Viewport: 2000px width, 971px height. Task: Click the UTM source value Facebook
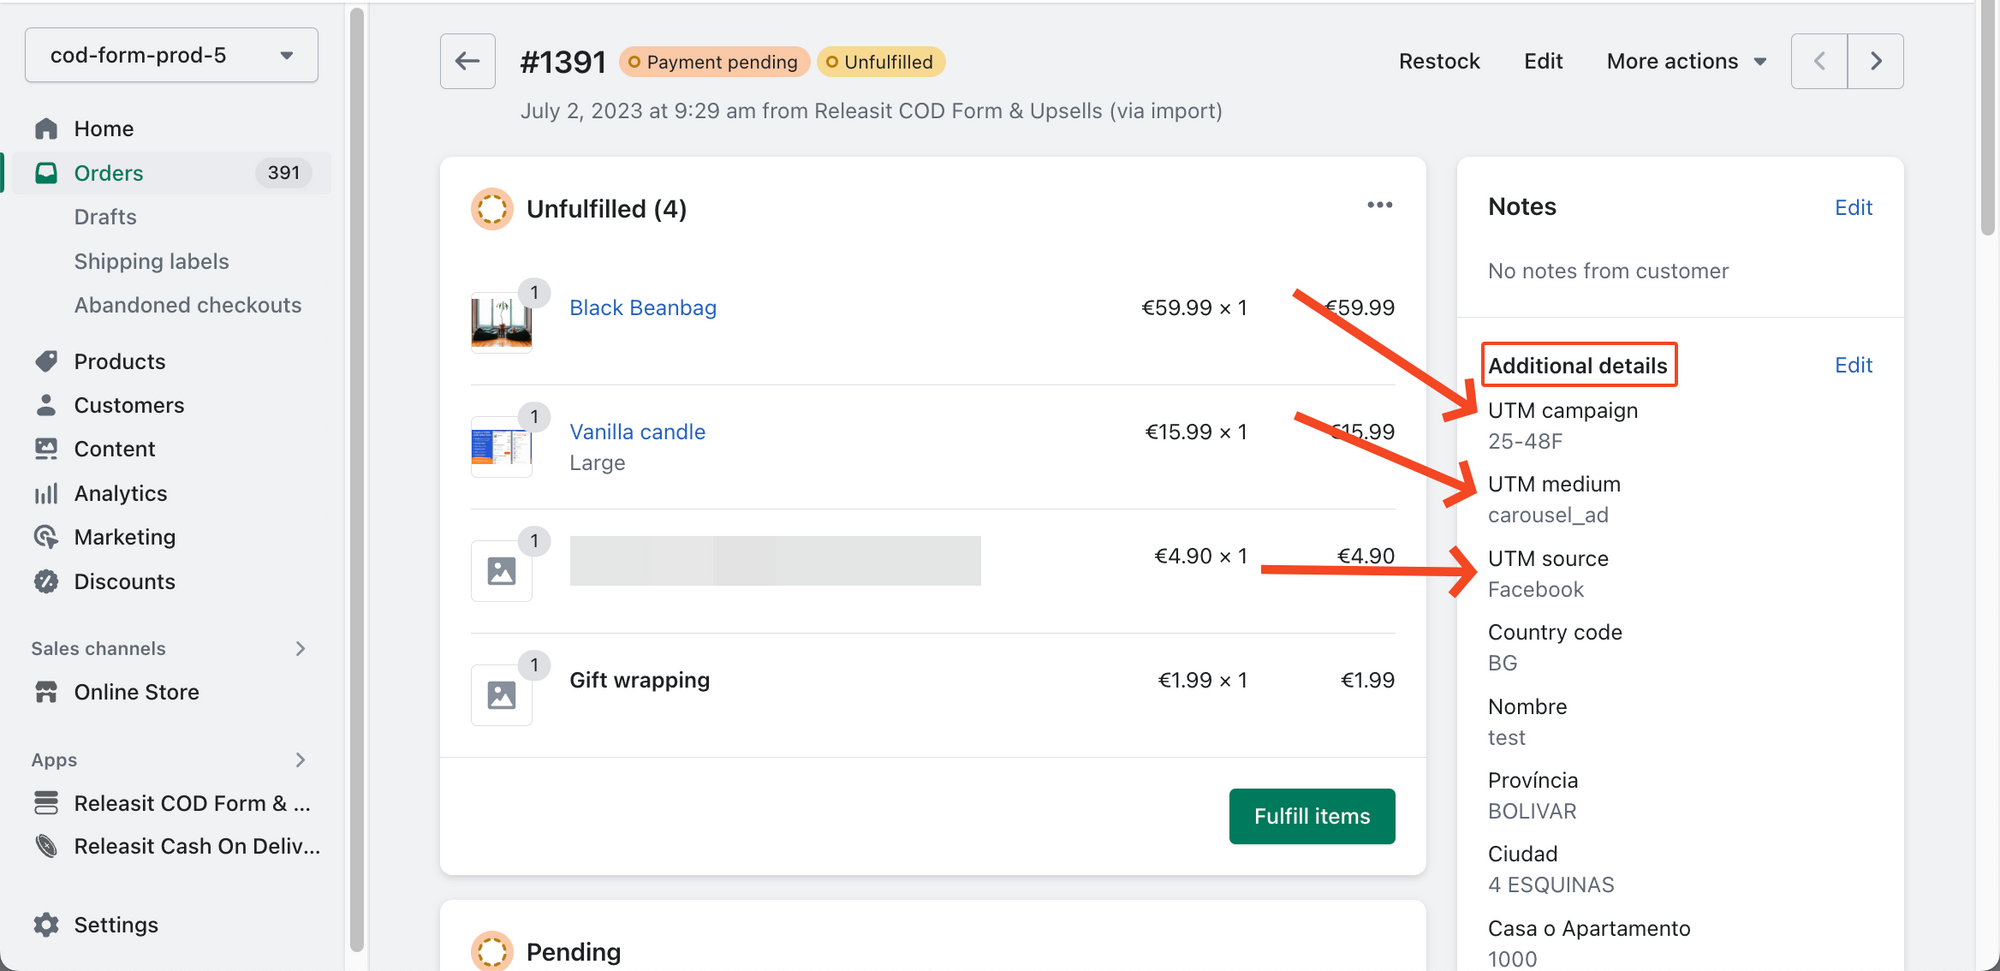[x=1536, y=590]
